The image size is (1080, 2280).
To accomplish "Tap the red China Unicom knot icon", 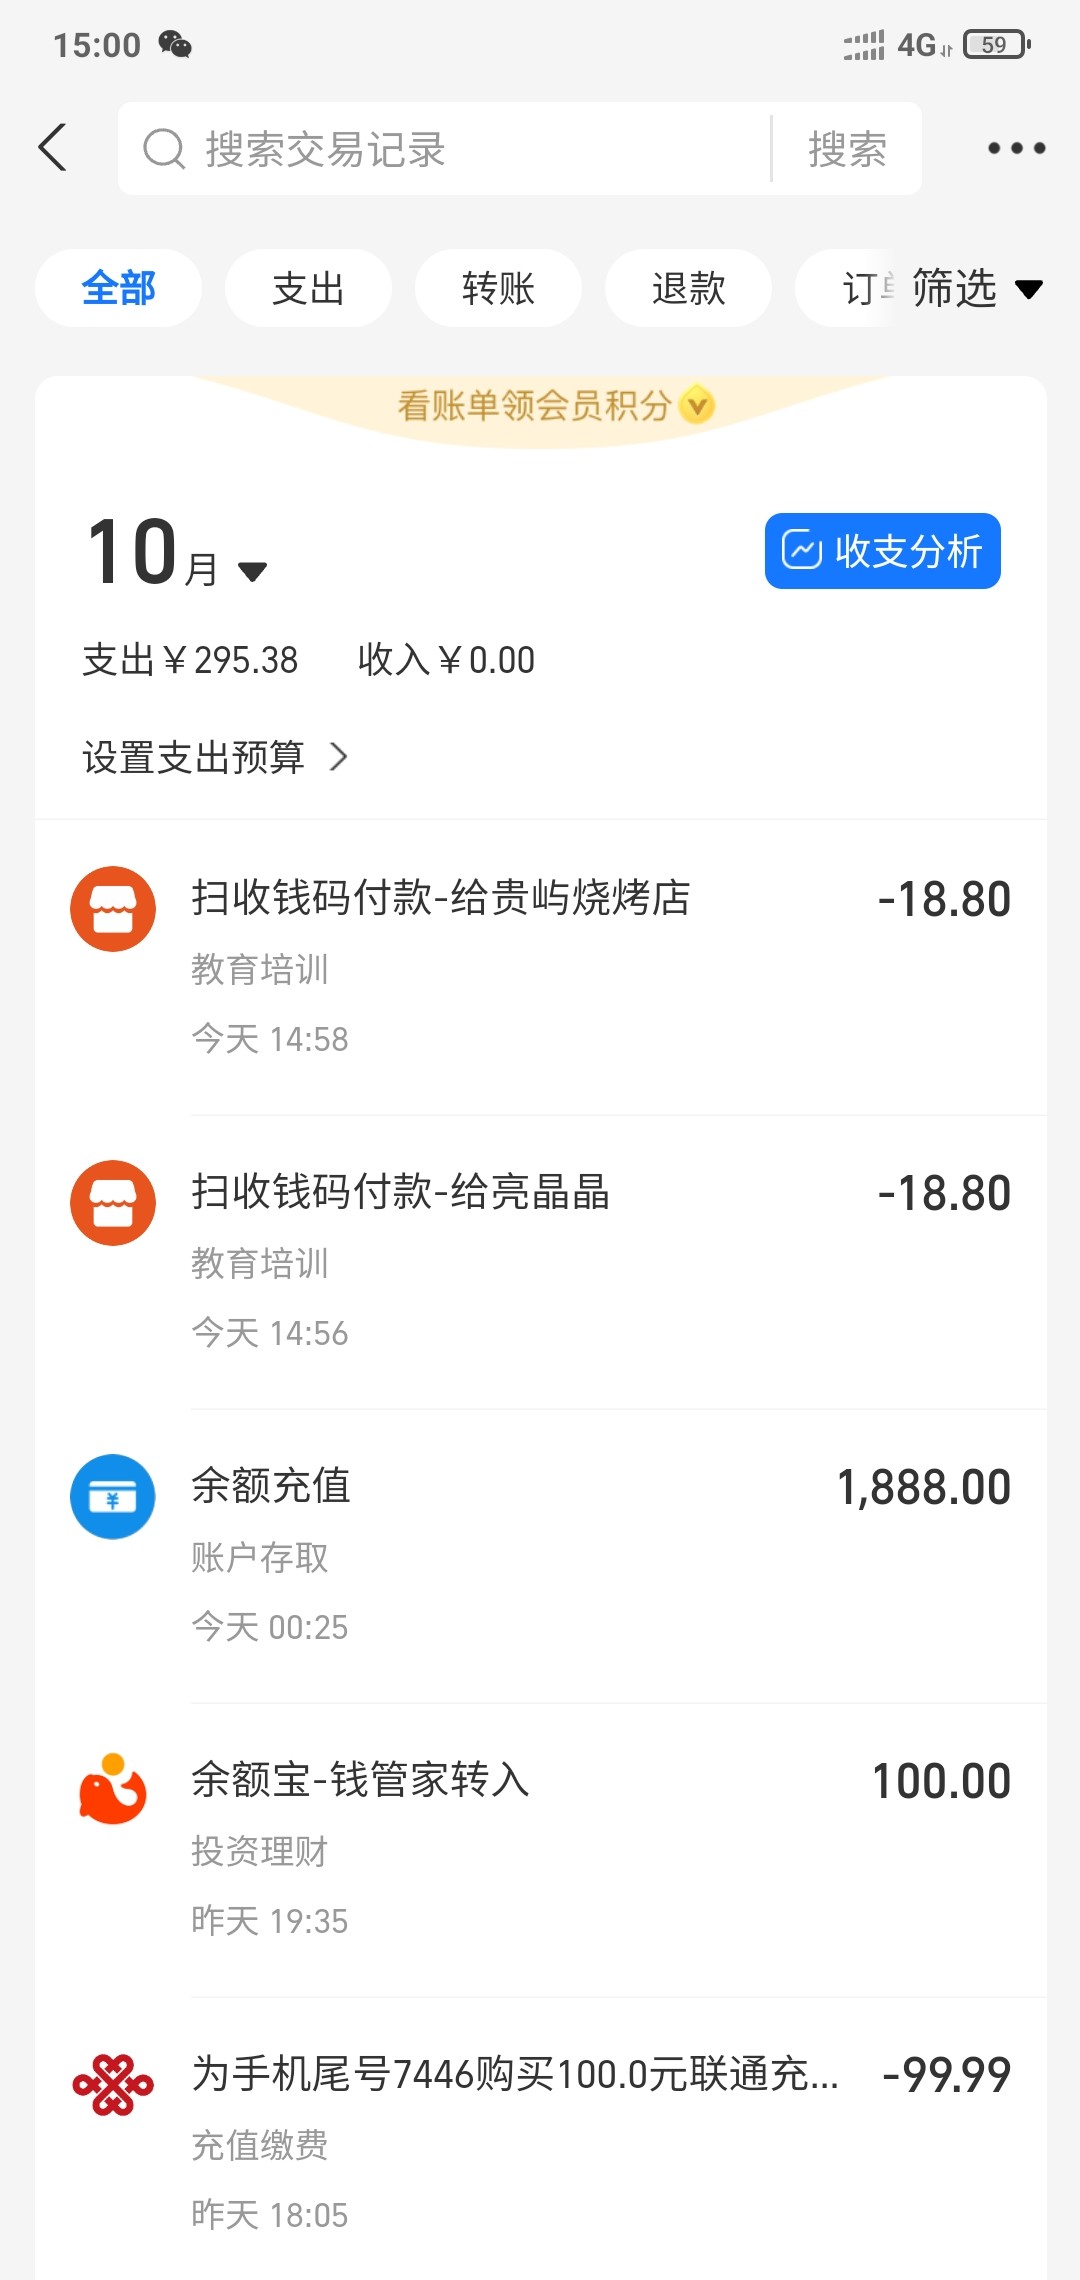I will click(113, 2085).
